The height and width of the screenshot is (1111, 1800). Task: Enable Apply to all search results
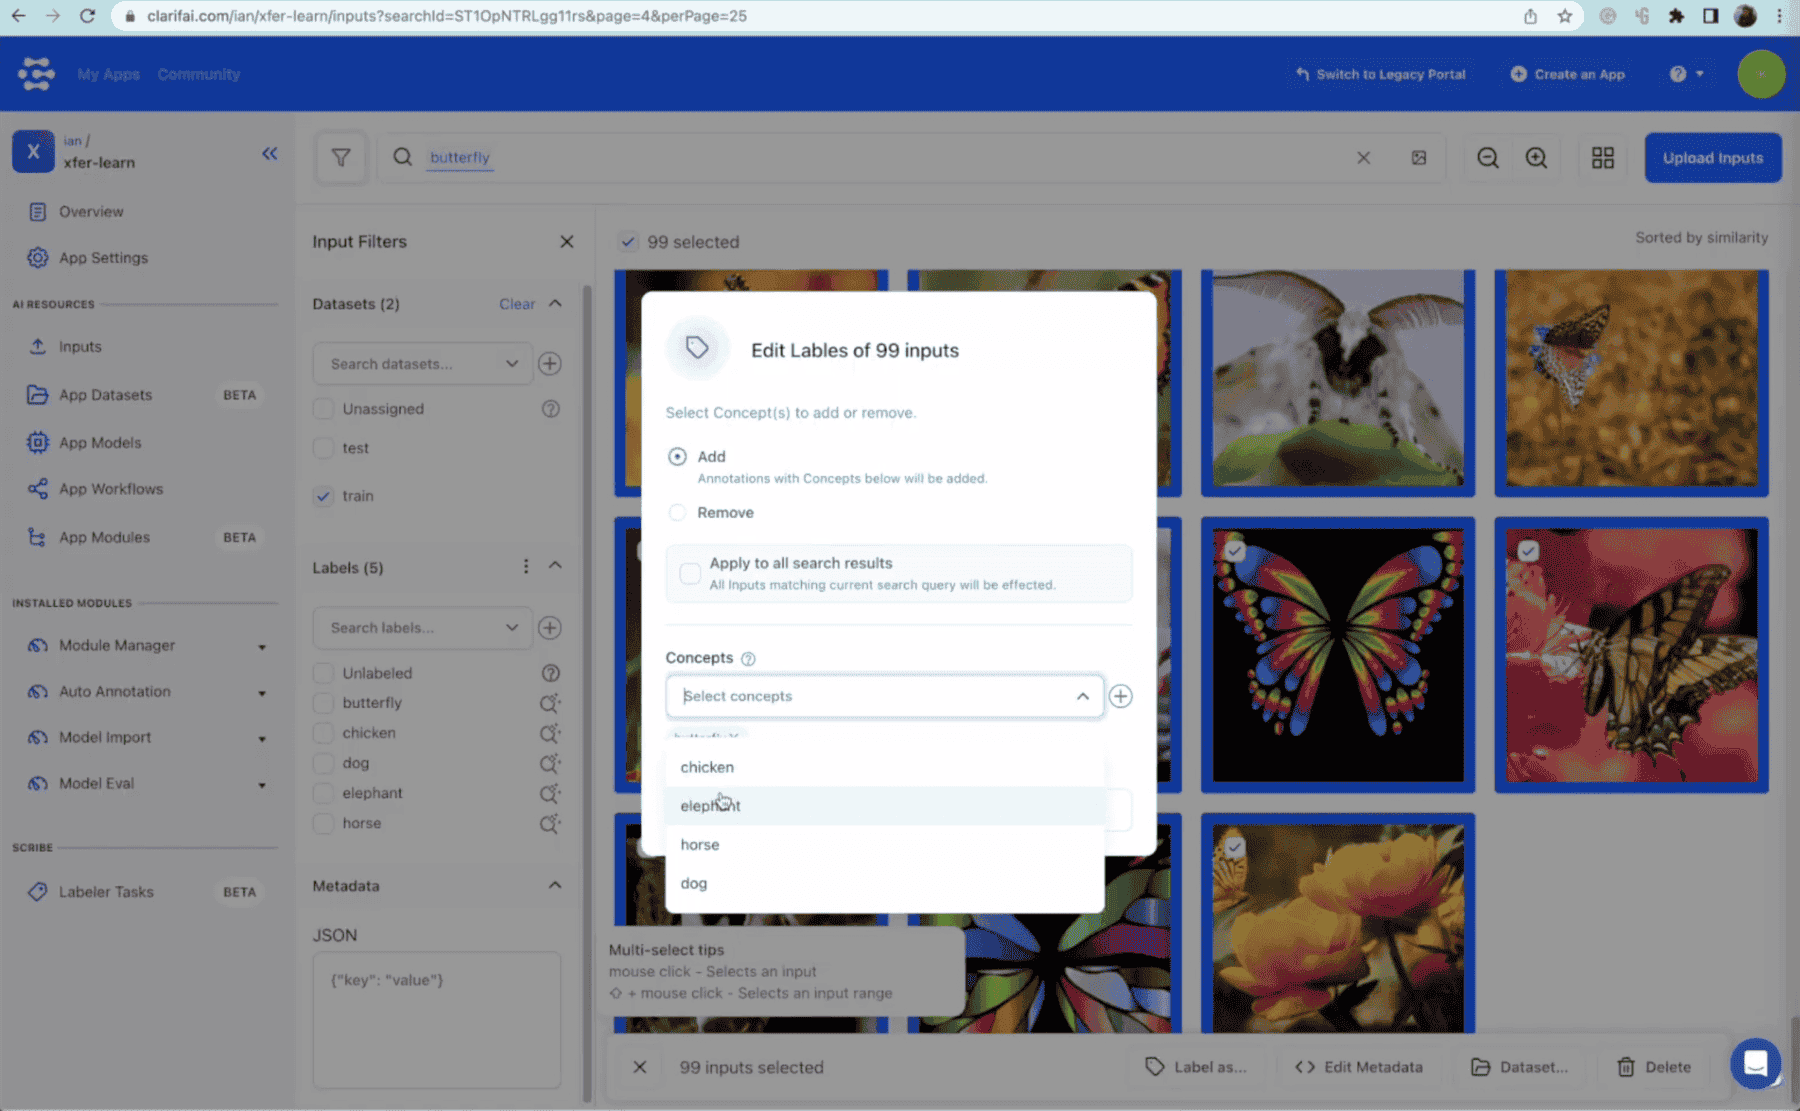690,573
